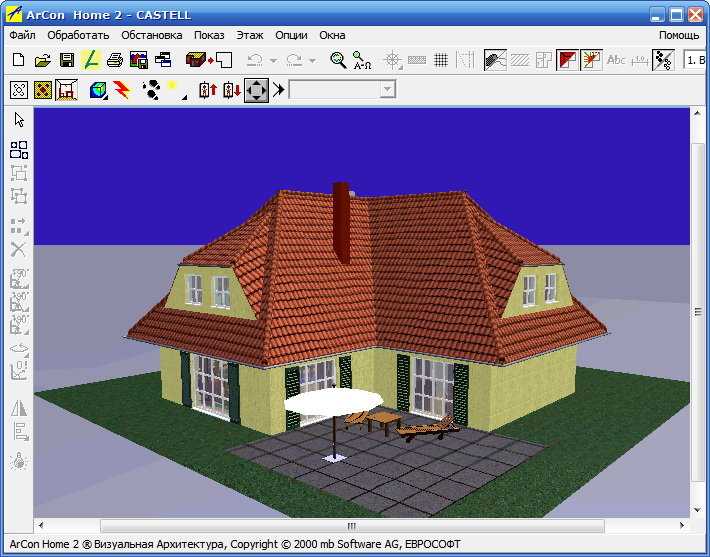The width and height of the screenshot is (710, 557).
Task: Click the red chimney on the house roof
Action: pyautogui.click(x=341, y=222)
